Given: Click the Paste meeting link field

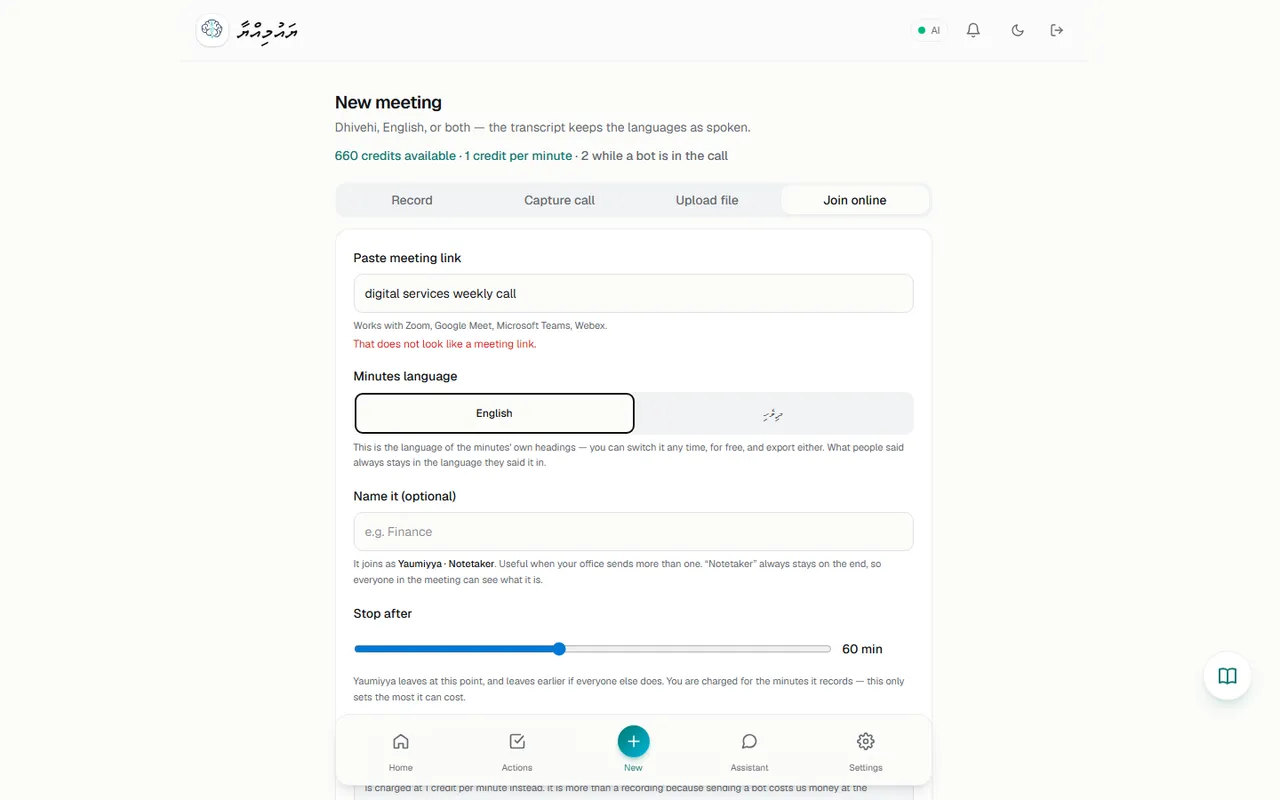Looking at the screenshot, I should (x=633, y=293).
